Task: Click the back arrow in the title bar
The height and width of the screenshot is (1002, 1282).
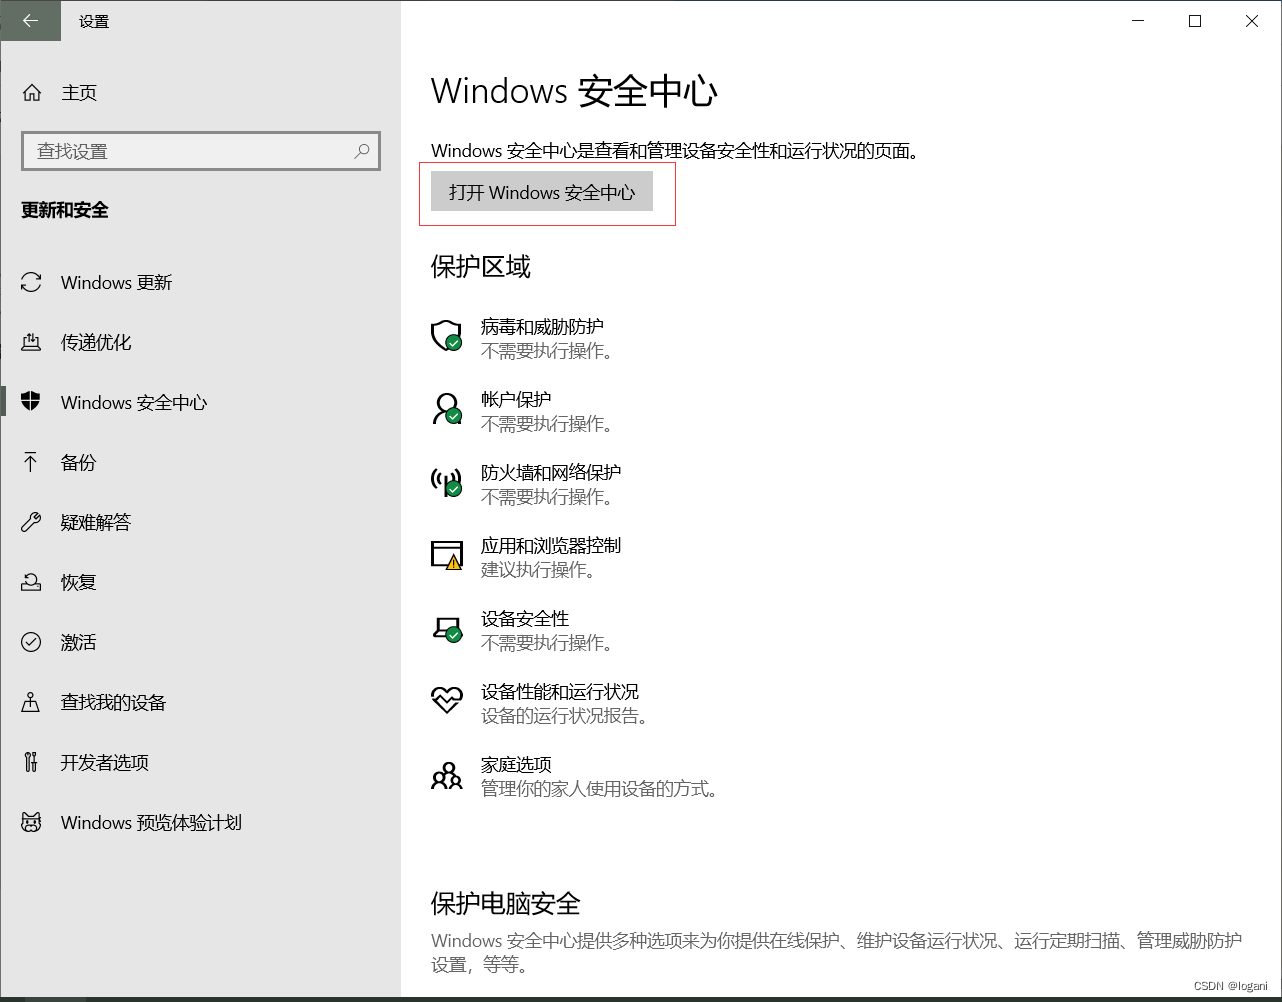Action: (30, 20)
